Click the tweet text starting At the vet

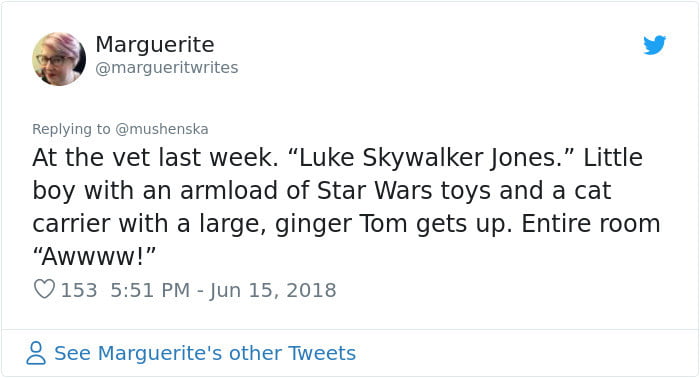[x=346, y=207]
